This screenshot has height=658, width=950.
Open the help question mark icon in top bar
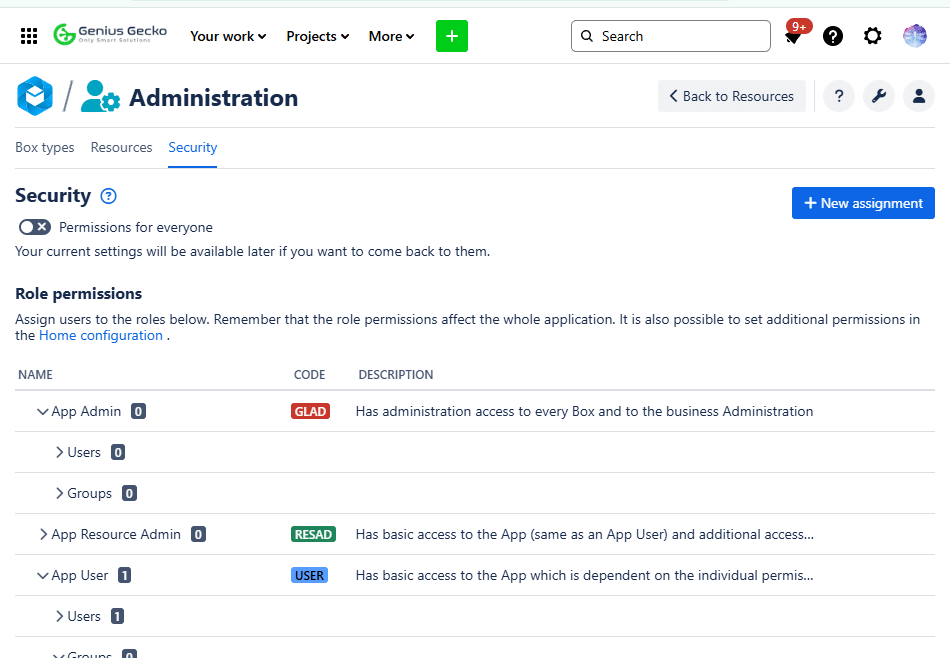click(832, 36)
